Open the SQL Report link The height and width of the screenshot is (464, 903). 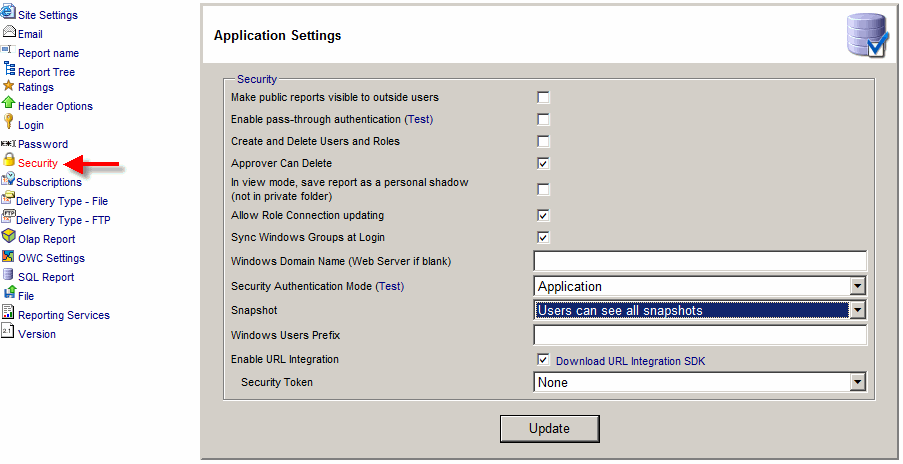(46, 277)
